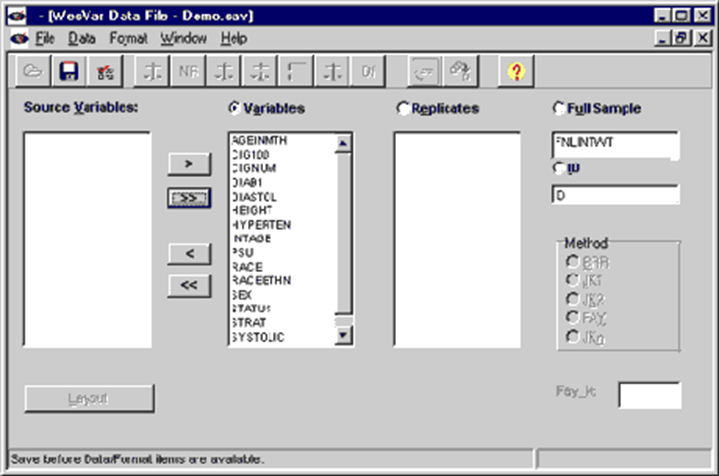Click the single left arrow remove button
The height and width of the screenshot is (476, 719).
189,254
